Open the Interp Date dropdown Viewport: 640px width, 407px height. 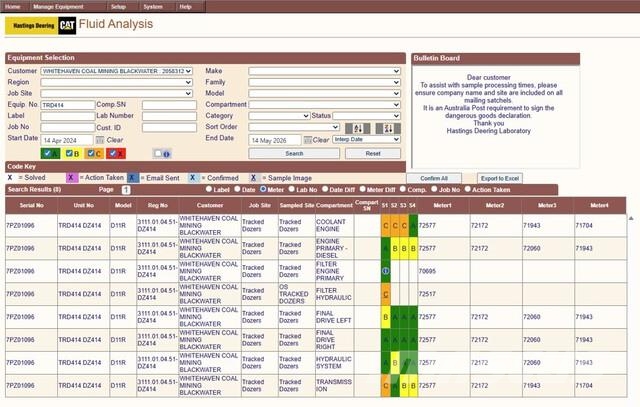367,140
